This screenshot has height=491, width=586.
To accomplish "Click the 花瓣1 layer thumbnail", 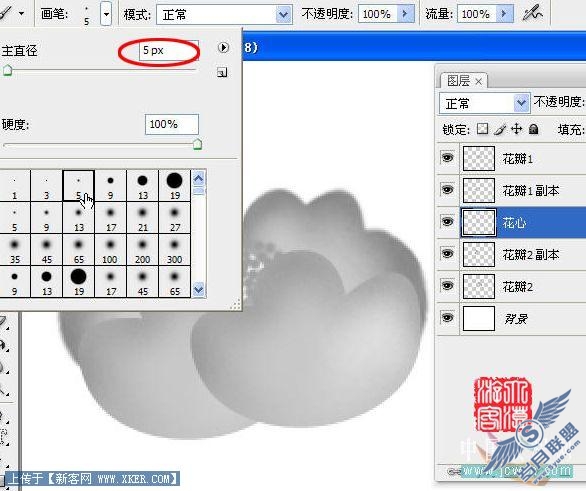I will (x=479, y=158).
